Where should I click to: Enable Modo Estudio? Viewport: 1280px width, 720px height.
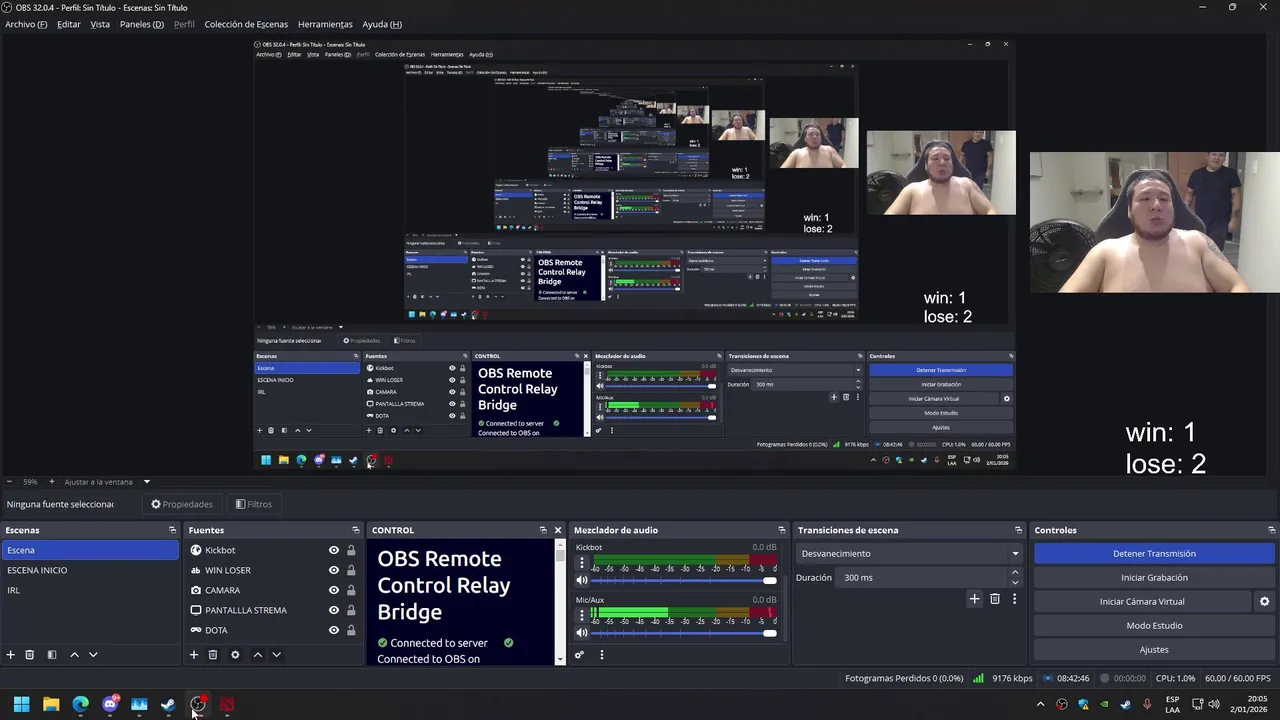pyautogui.click(x=1154, y=625)
